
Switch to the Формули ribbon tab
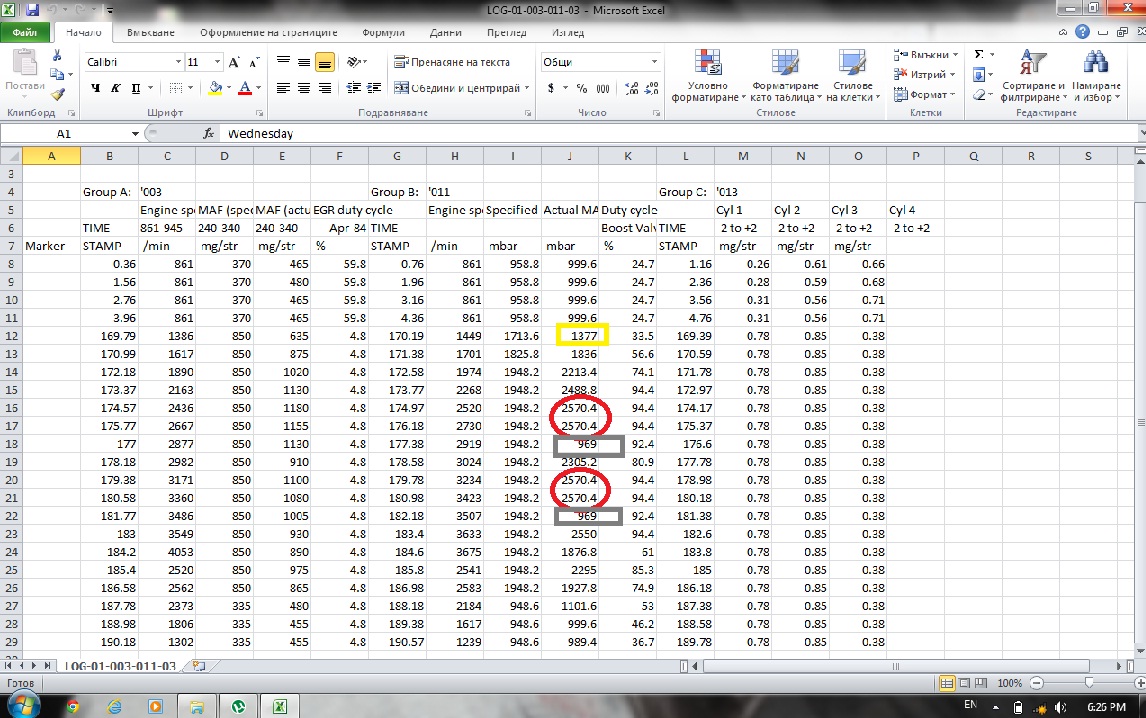tap(383, 32)
